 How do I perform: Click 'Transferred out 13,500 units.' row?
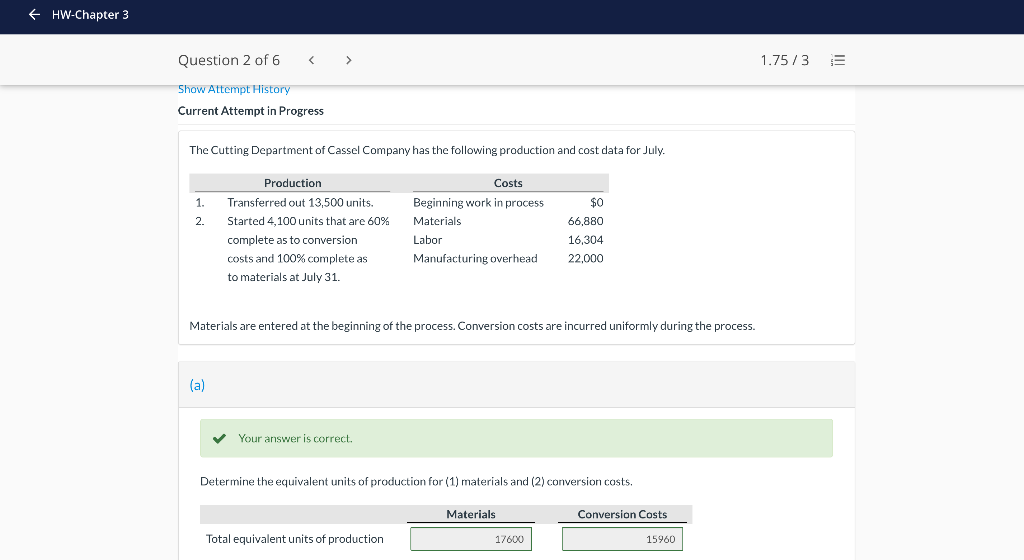click(x=300, y=202)
